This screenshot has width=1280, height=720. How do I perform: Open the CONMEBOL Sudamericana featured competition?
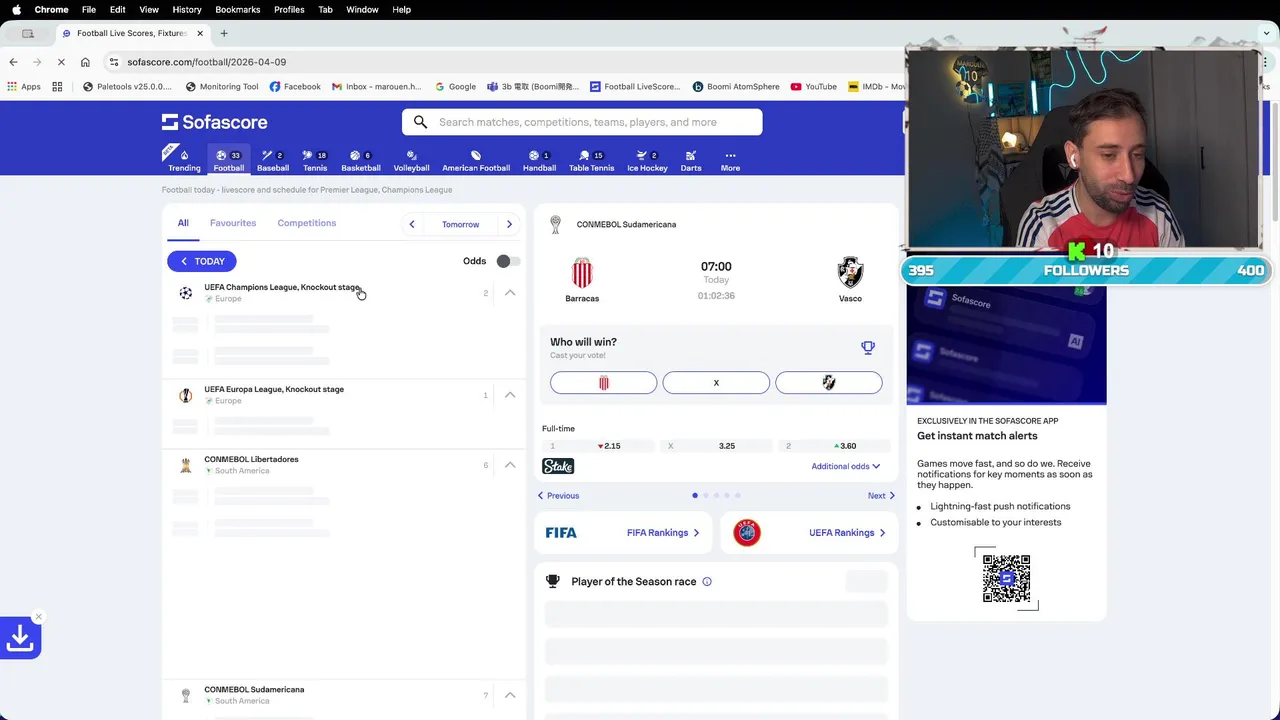626,224
